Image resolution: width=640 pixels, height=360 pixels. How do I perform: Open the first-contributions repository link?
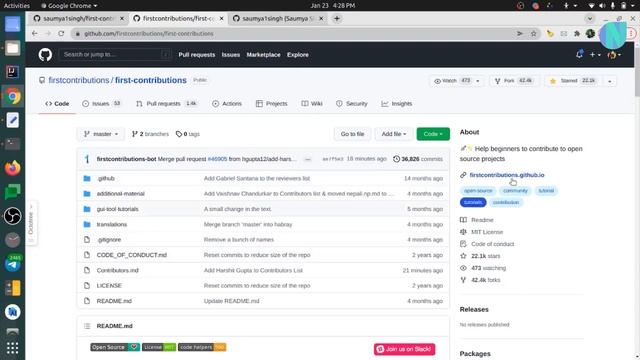151,80
